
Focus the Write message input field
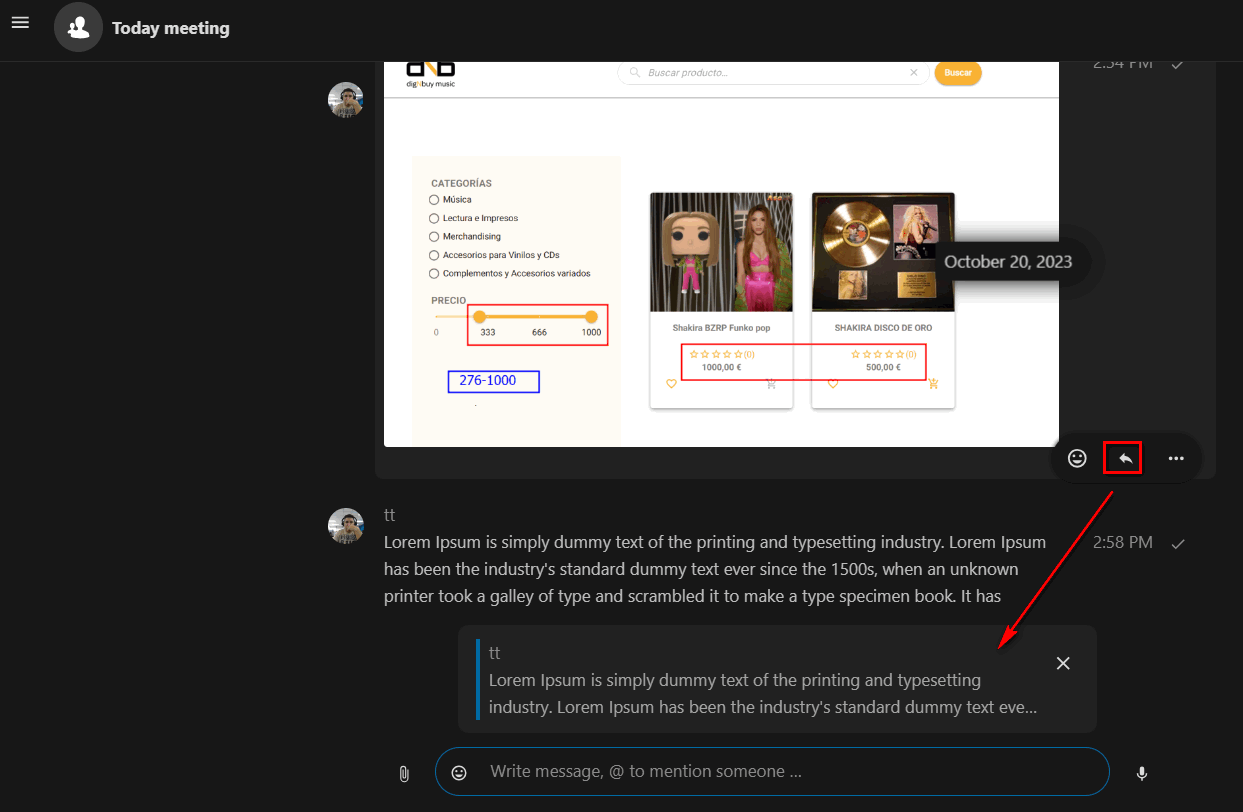(772, 771)
